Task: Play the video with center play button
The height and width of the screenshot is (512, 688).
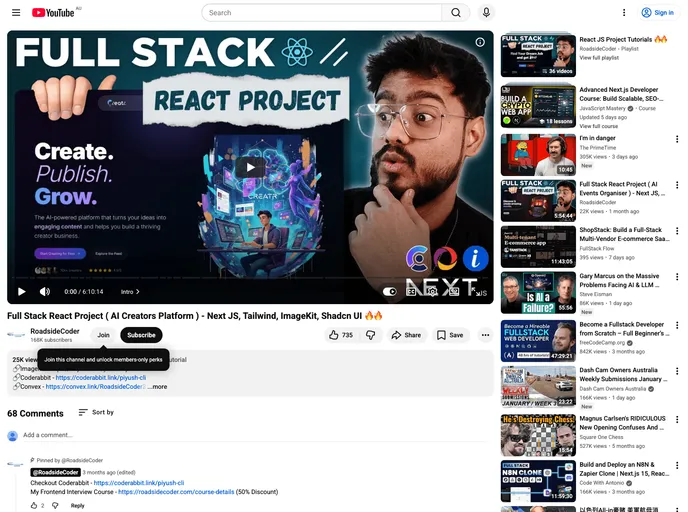Action: tap(250, 167)
